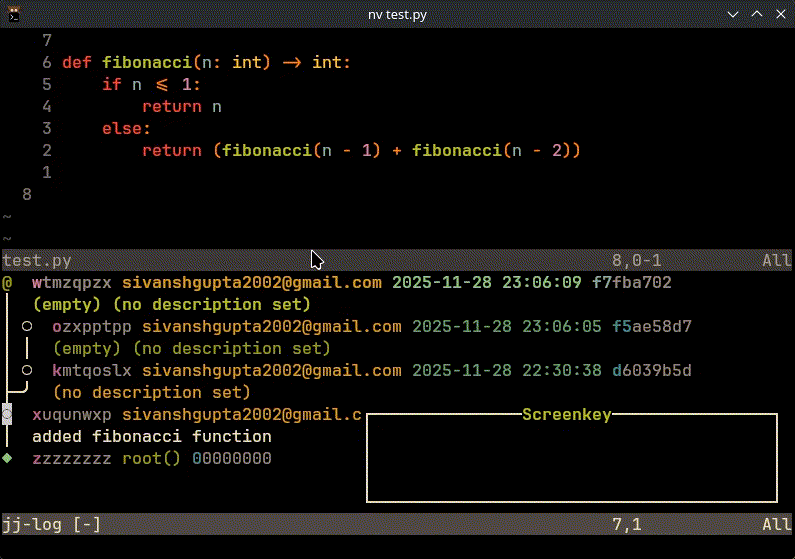
Task: Click the Screenkey overlay title
Action: tap(566, 414)
